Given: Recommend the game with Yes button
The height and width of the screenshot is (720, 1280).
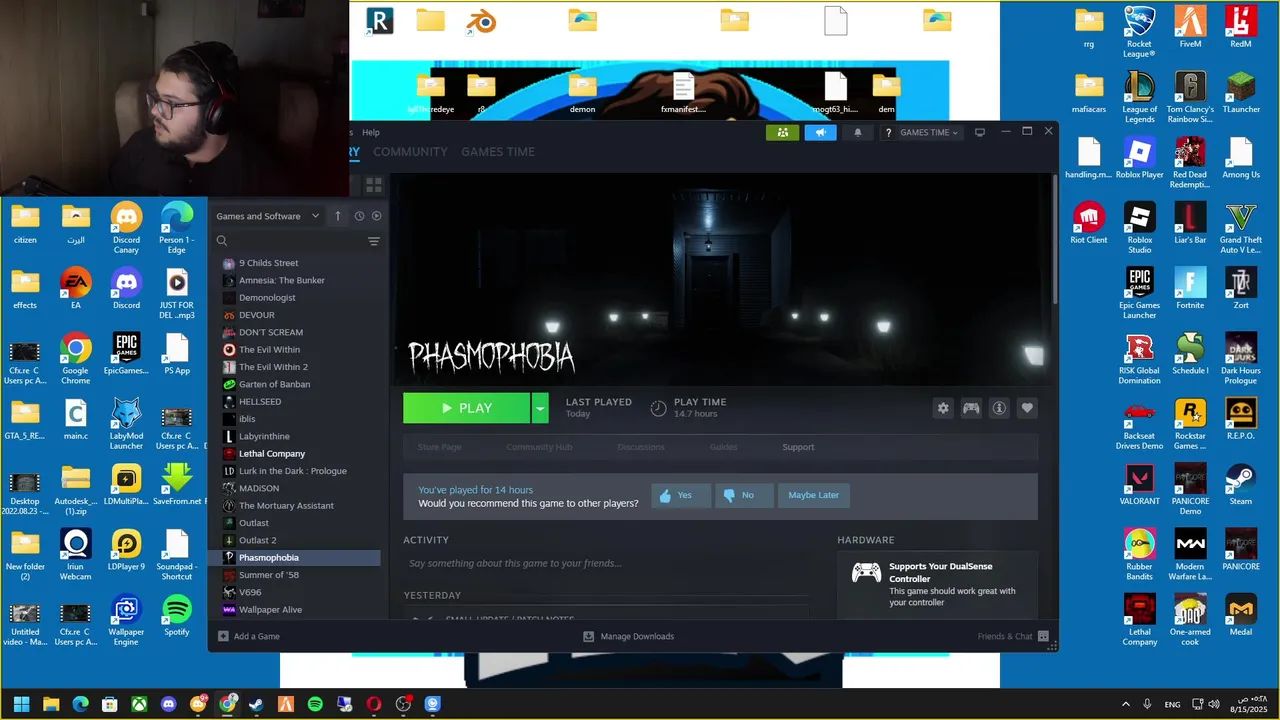Looking at the screenshot, I should pyautogui.click(x=680, y=495).
